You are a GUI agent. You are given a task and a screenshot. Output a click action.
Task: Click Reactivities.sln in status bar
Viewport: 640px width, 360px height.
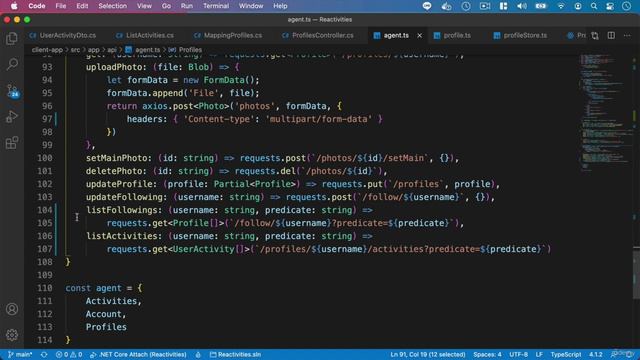(x=235, y=354)
